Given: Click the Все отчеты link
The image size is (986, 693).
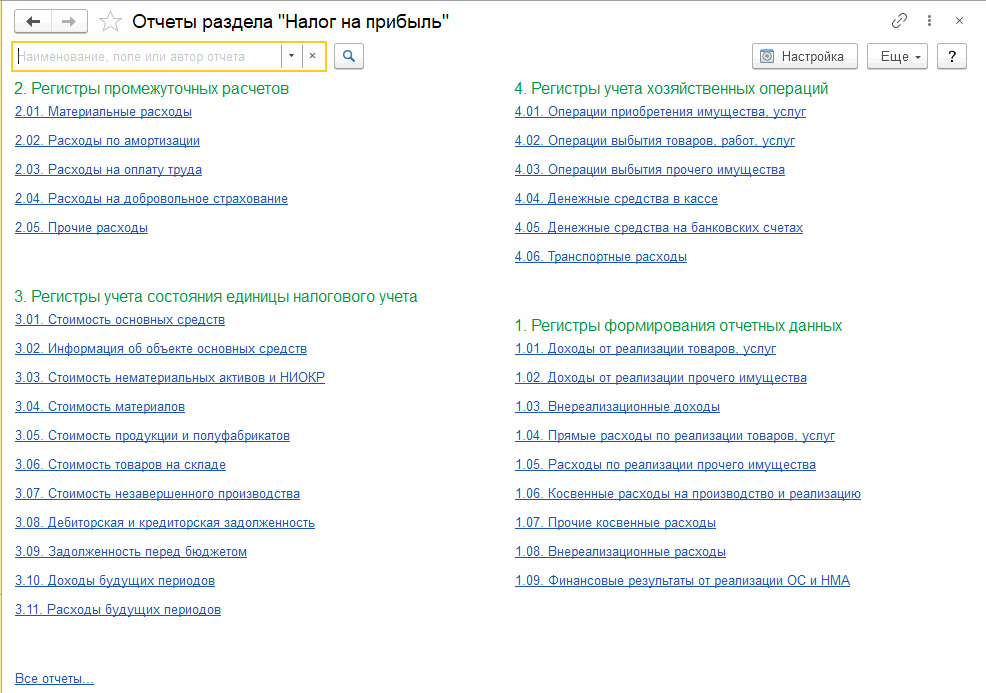Looking at the screenshot, I should click(x=54, y=679).
